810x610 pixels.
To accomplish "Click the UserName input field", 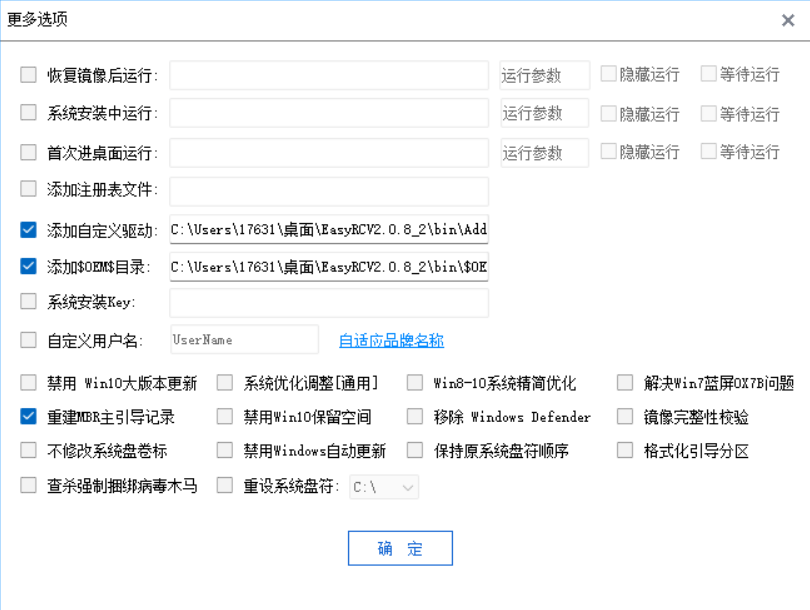I will [244, 340].
